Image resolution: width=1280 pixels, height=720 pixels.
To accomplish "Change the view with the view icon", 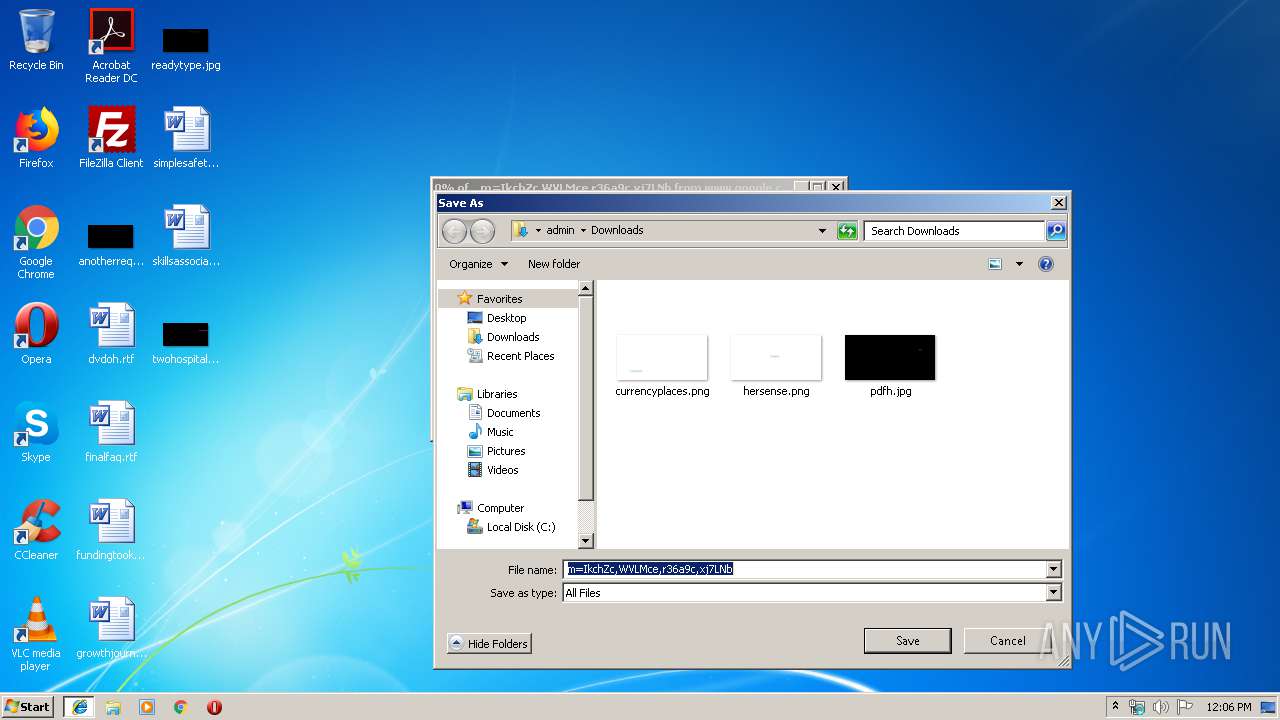I will point(995,264).
